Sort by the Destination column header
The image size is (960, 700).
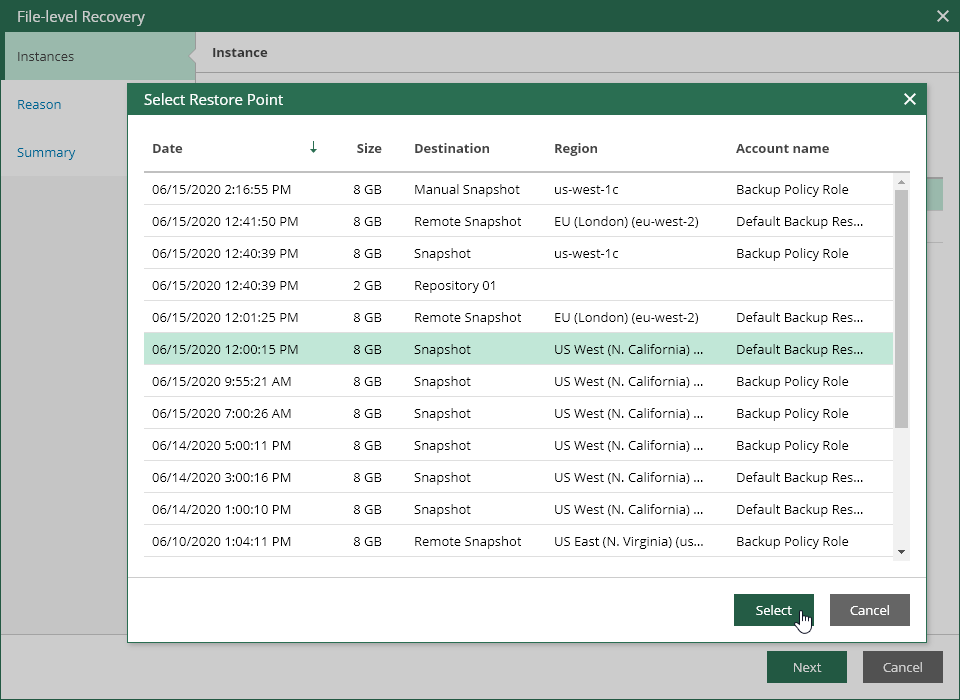pos(452,148)
